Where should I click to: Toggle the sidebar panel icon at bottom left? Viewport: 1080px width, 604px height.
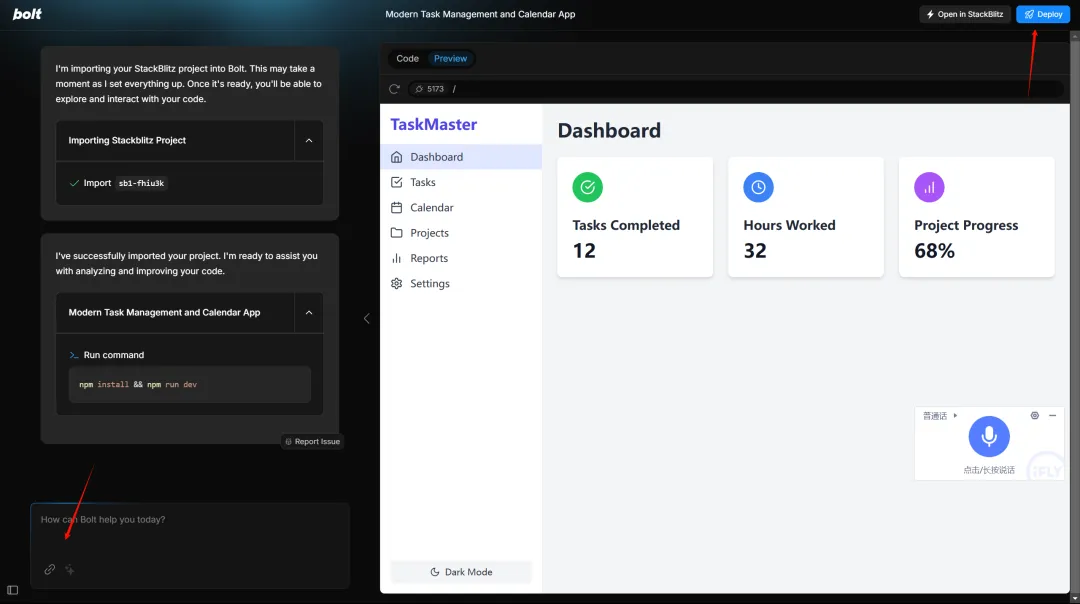12,590
